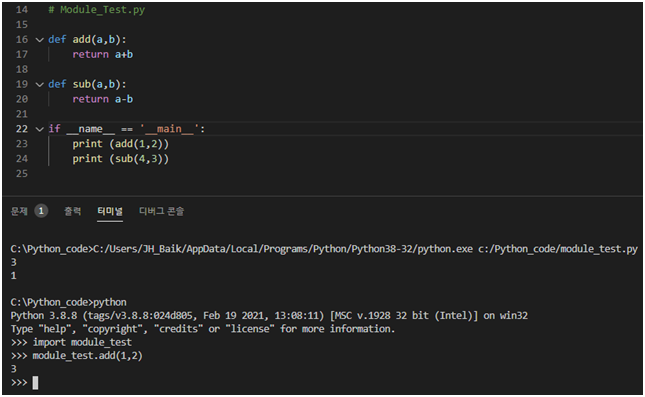Click line number 14 in gutter
The image size is (645, 397).
21,9
